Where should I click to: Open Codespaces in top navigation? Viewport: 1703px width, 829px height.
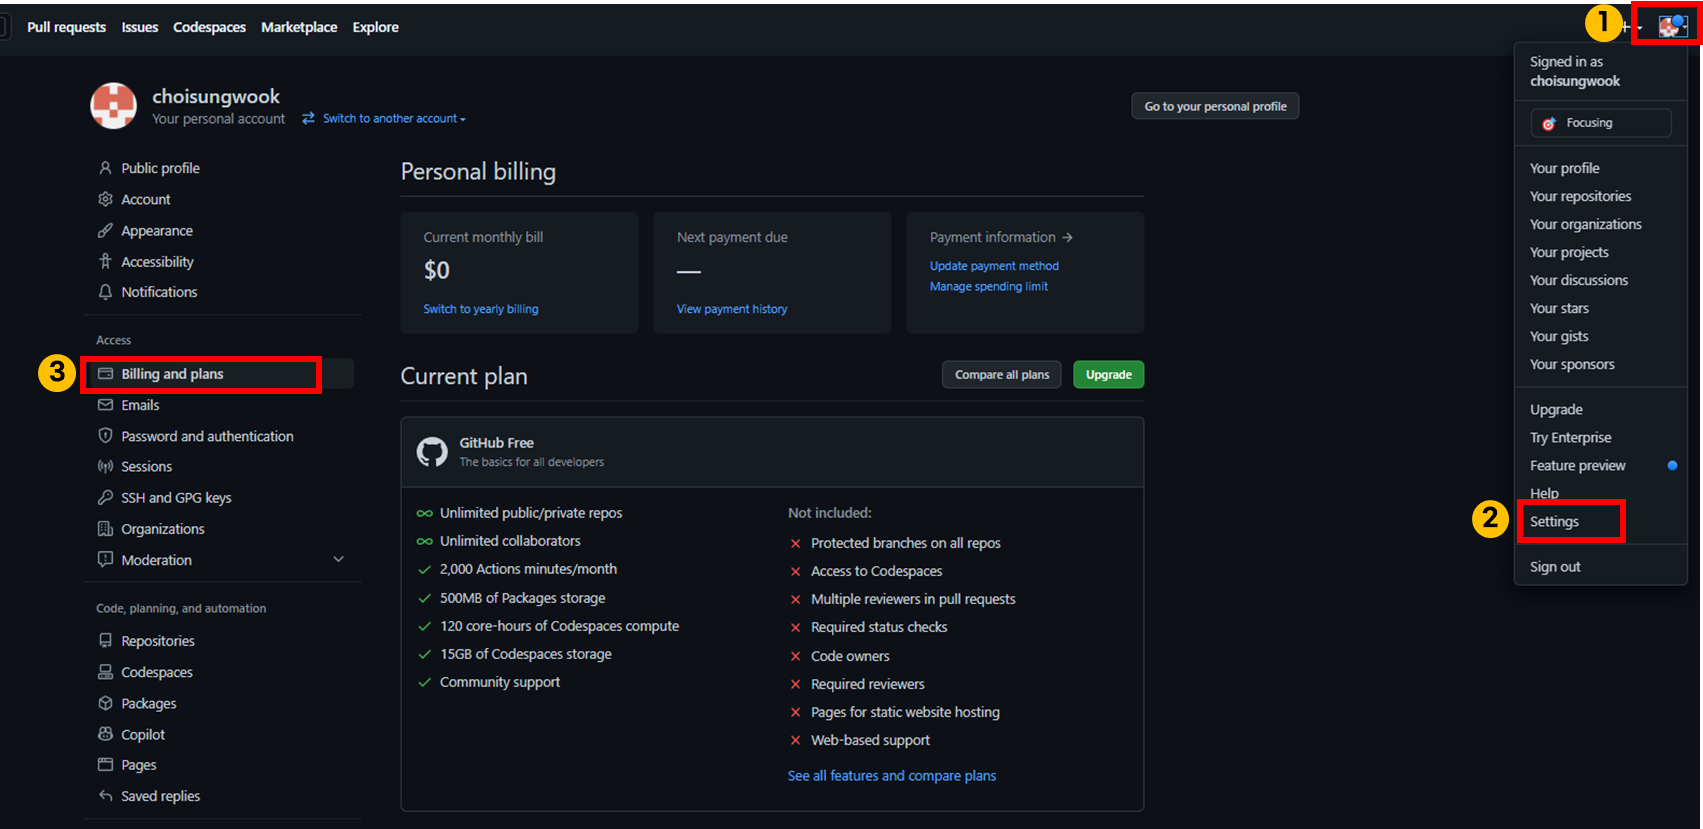coord(209,27)
